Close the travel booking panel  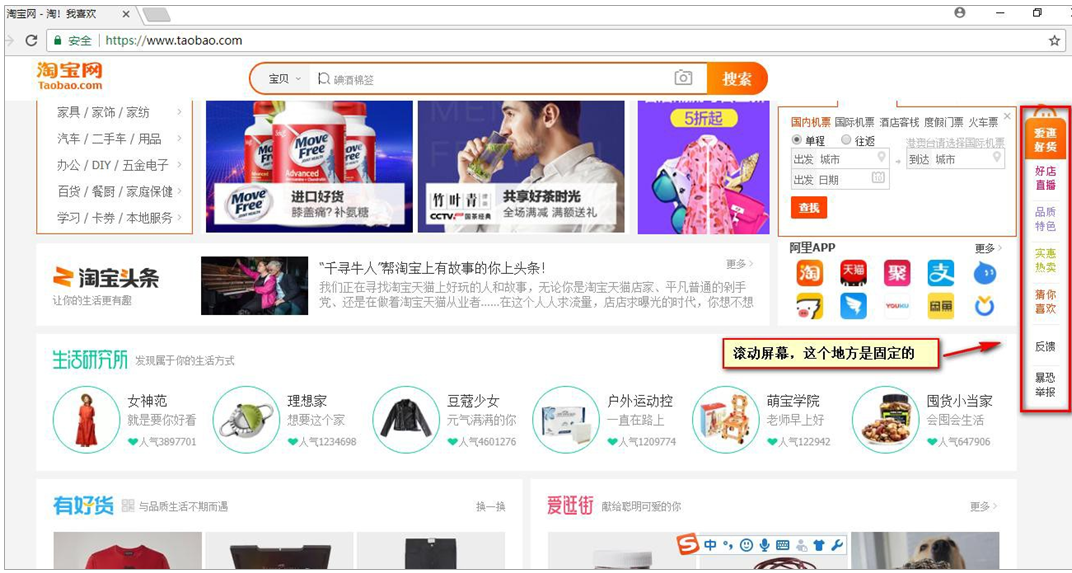pyautogui.click(x=1006, y=116)
